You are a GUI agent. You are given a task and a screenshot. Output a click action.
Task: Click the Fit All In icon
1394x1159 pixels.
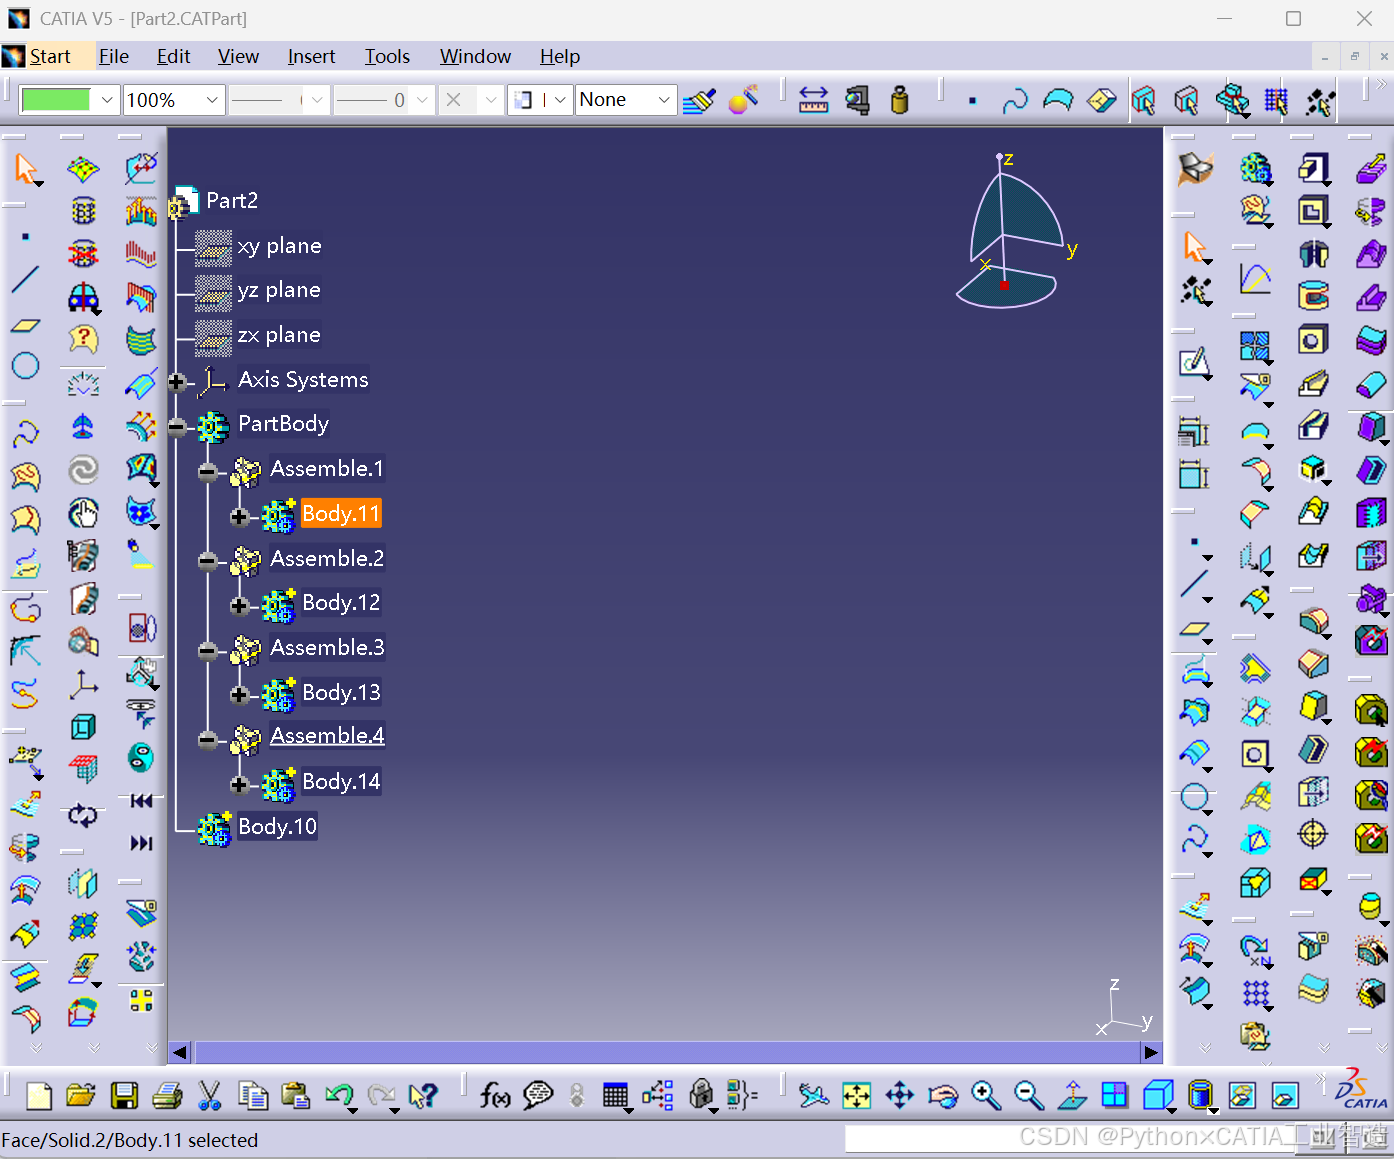coord(857,1096)
